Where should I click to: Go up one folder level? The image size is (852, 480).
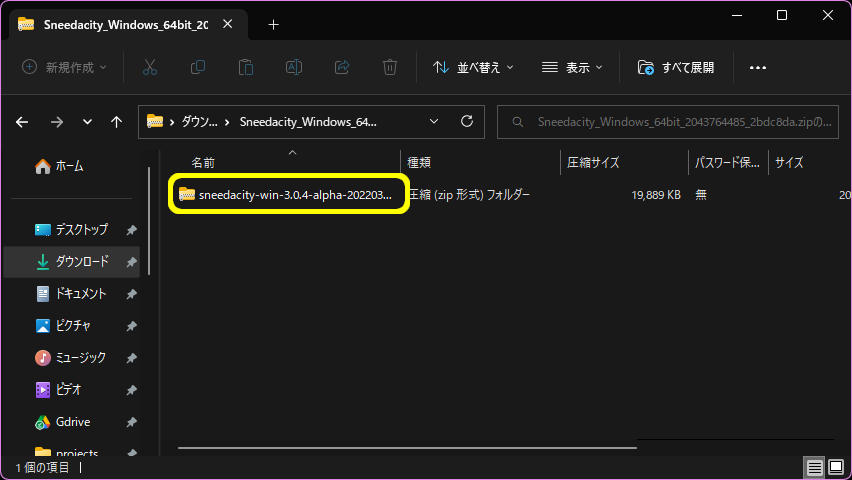[116, 122]
